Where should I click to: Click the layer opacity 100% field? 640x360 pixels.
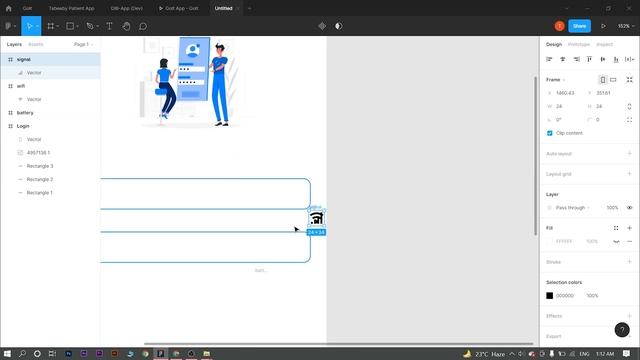coord(612,208)
